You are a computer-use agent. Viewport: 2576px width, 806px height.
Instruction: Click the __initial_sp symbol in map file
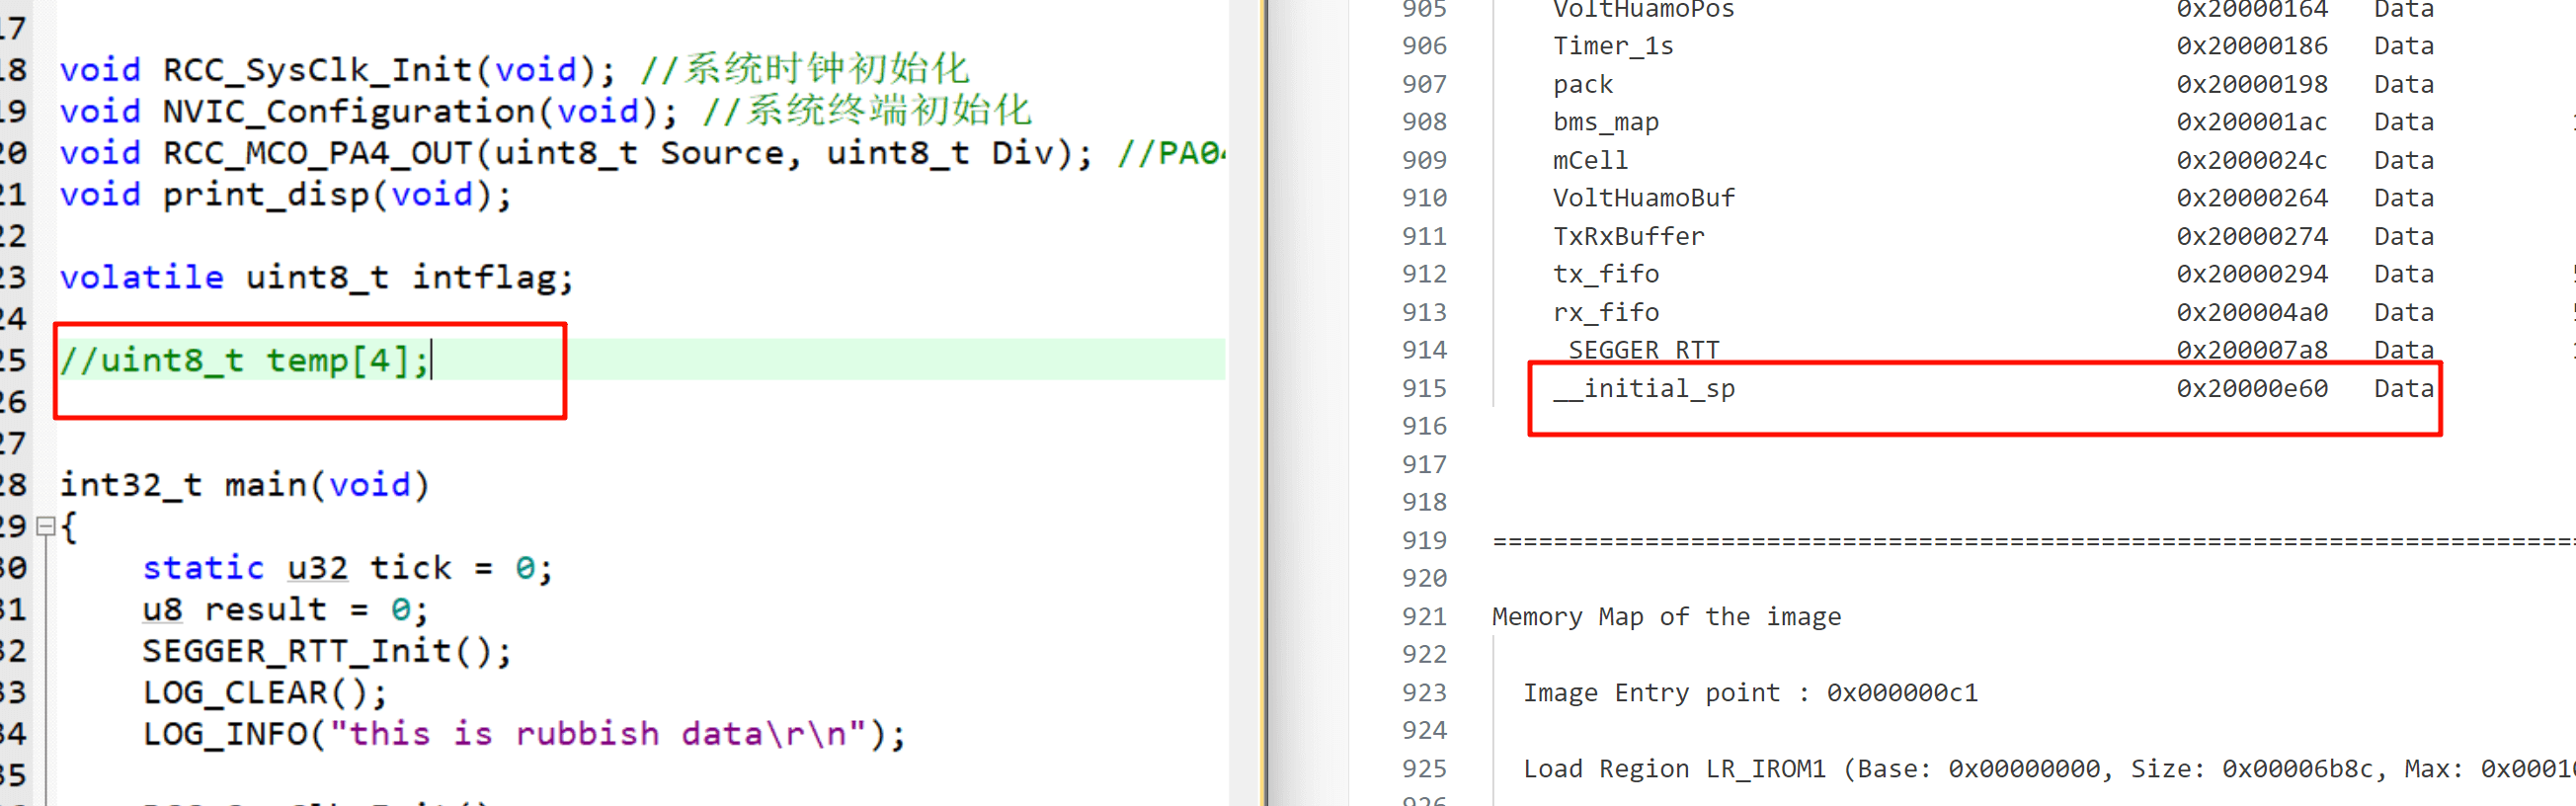point(1644,389)
